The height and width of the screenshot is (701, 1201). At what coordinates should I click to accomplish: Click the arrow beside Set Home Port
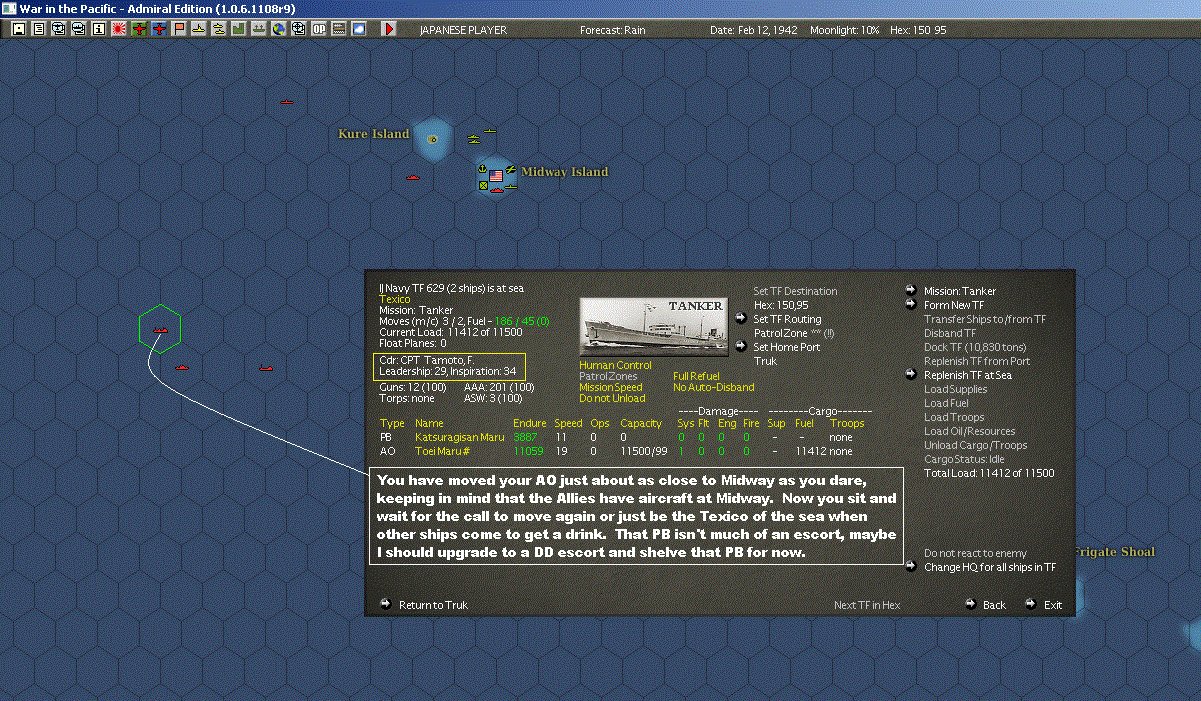coord(741,346)
